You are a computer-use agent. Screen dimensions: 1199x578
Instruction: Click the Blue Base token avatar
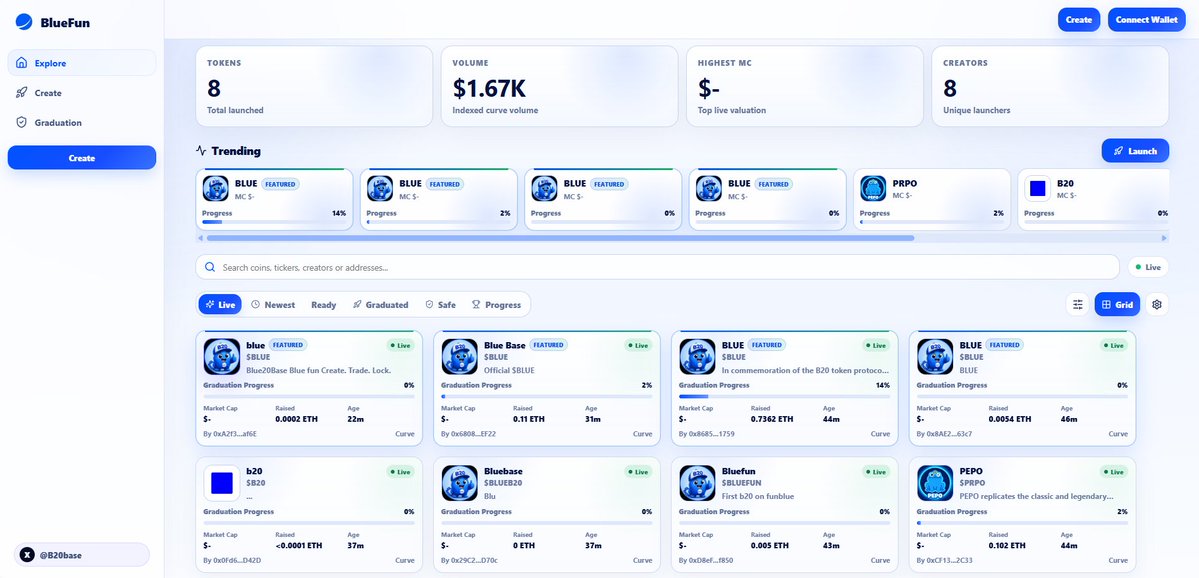point(460,356)
